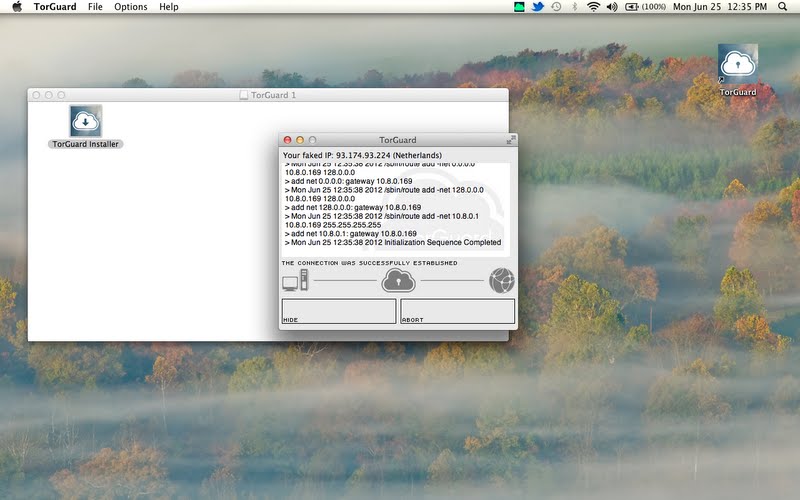Select the TorGuard Installer icon

86,121
